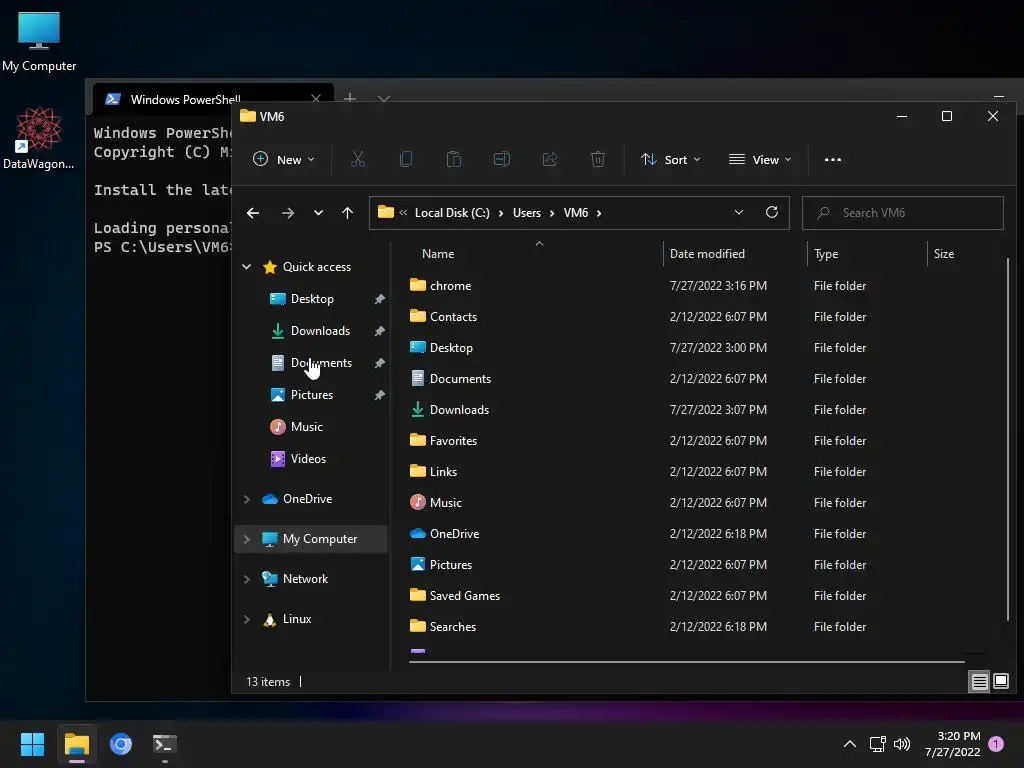This screenshot has height=768, width=1024.
Task: Click the vertical scrollbar in file list
Action: [x=1008, y=439]
